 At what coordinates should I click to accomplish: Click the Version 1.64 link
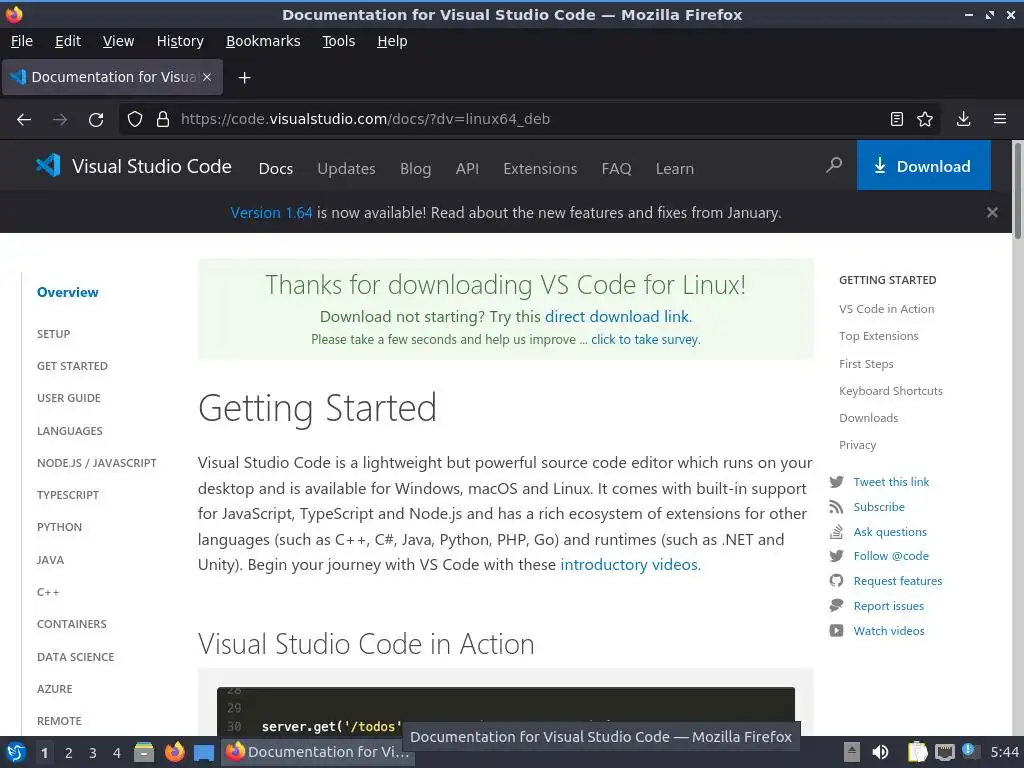click(271, 213)
